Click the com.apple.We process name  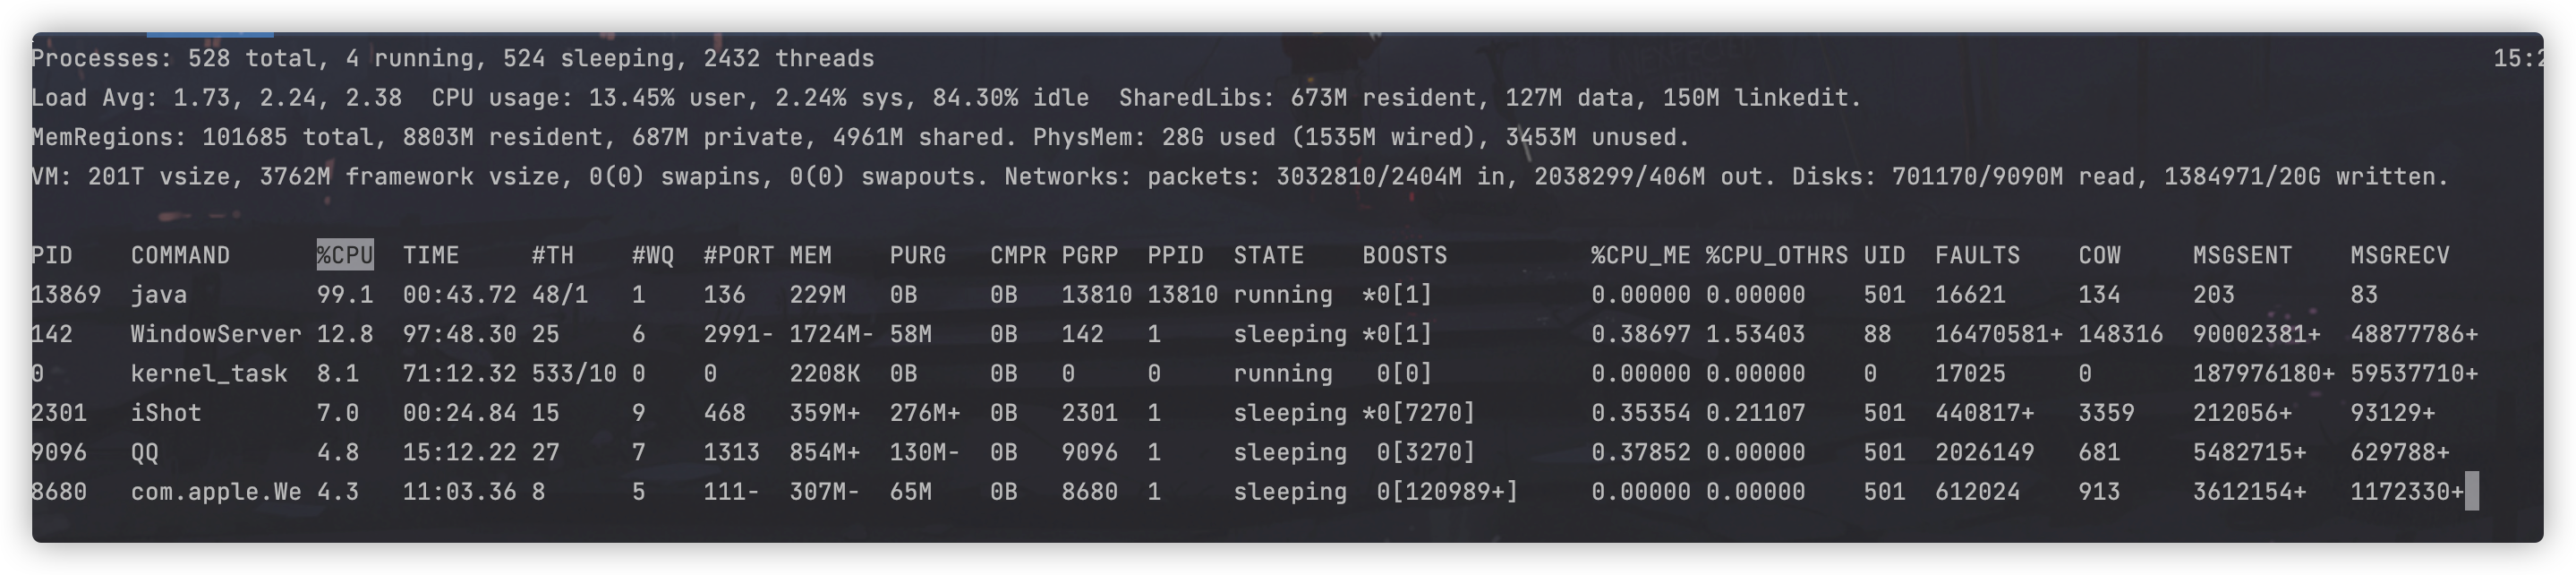(x=215, y=492)
